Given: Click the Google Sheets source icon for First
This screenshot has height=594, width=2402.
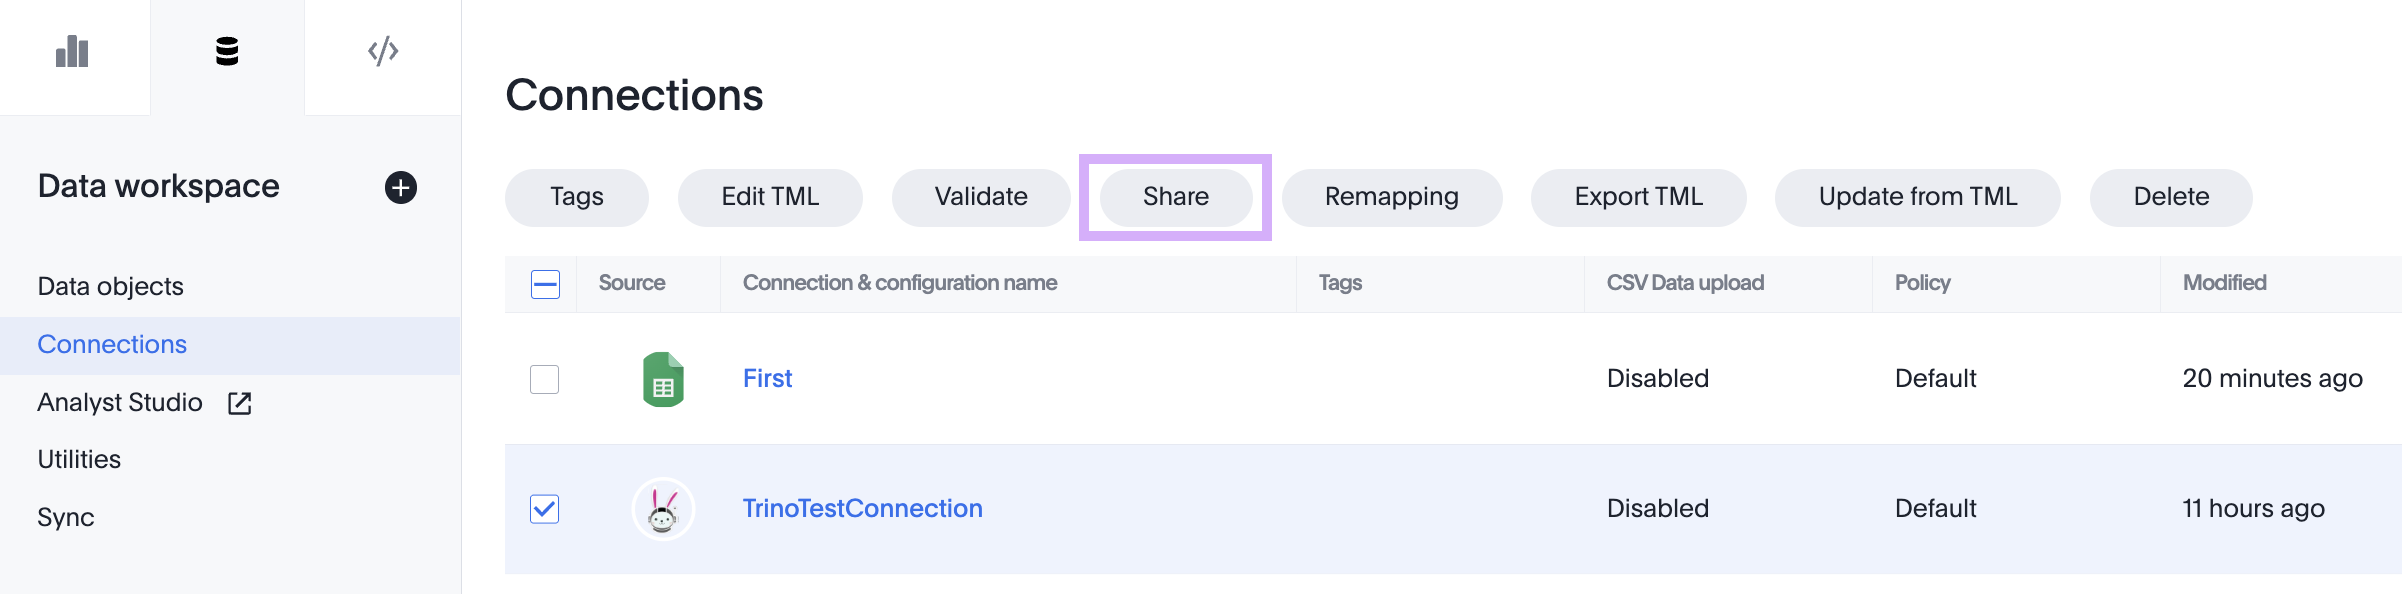Looking at the screenshot, I should [663, 379].
